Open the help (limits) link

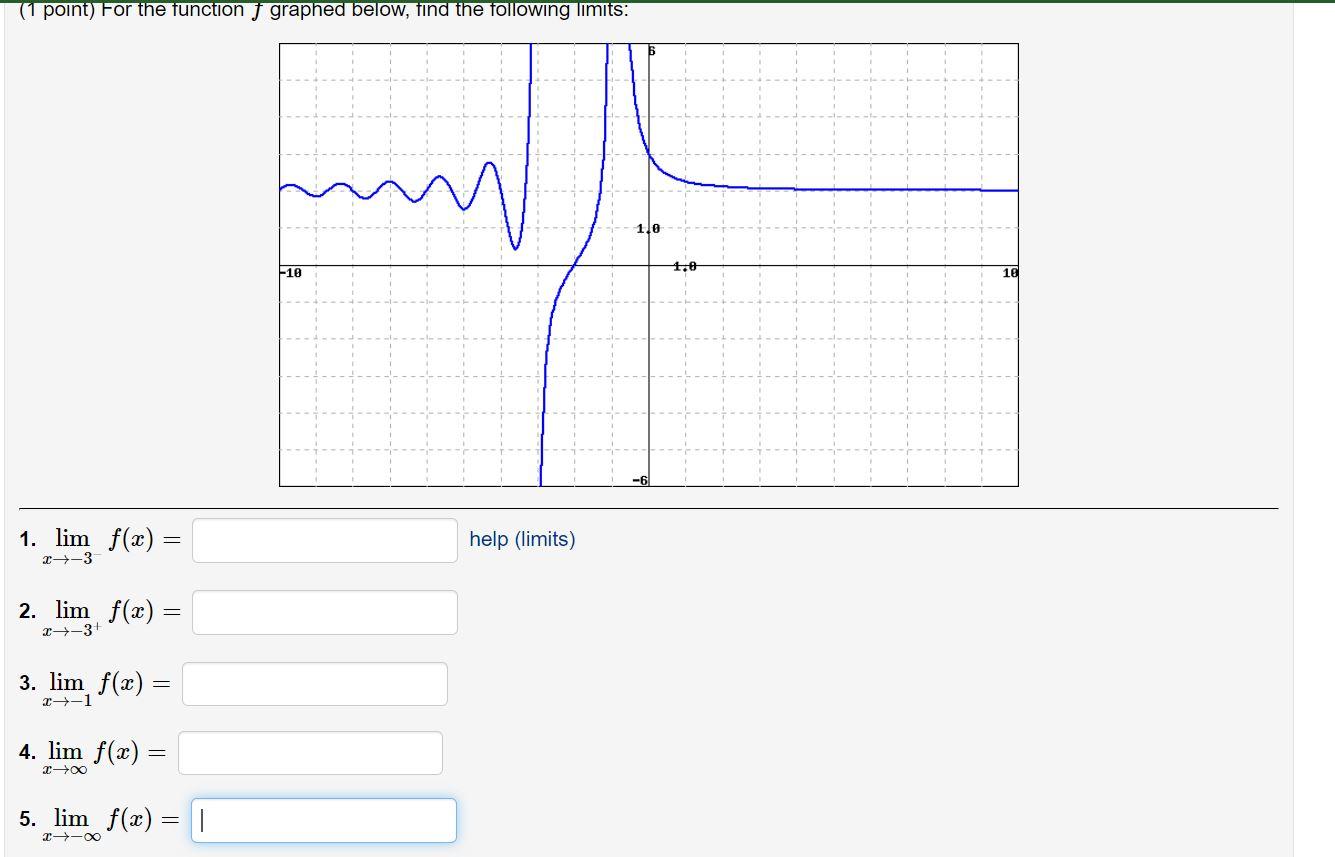(521, 539)
